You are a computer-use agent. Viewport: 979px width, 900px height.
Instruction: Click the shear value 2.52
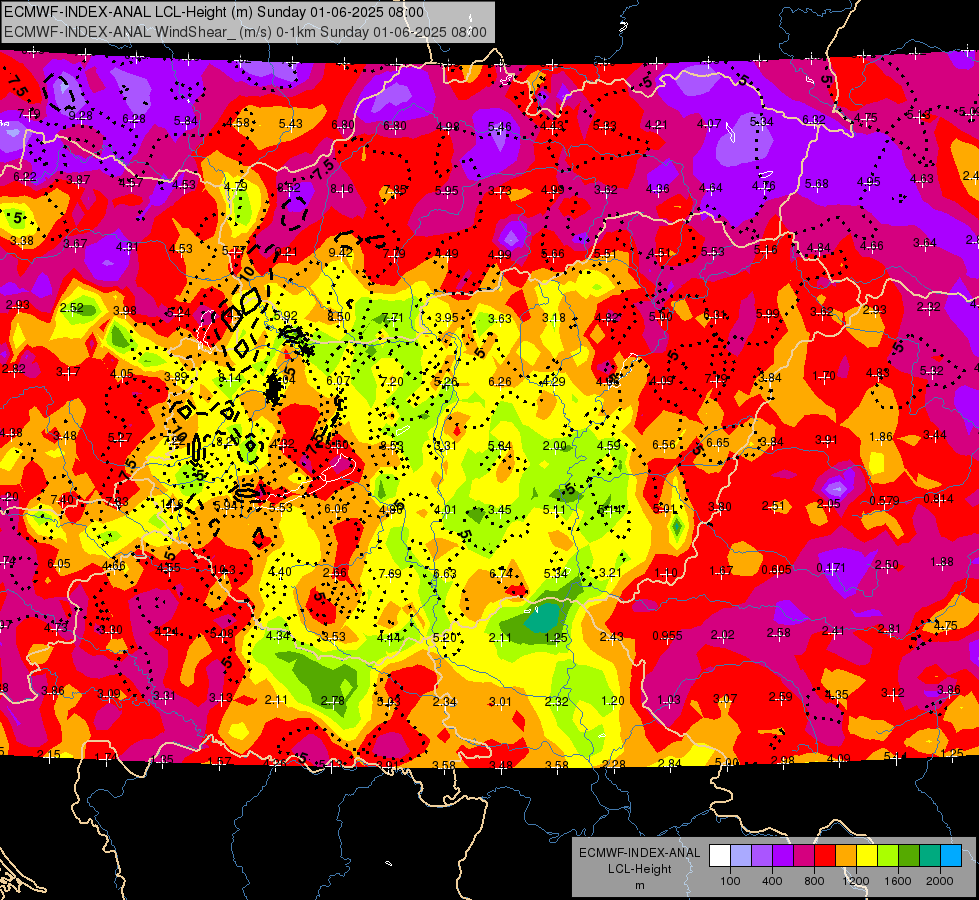point(72,308)
